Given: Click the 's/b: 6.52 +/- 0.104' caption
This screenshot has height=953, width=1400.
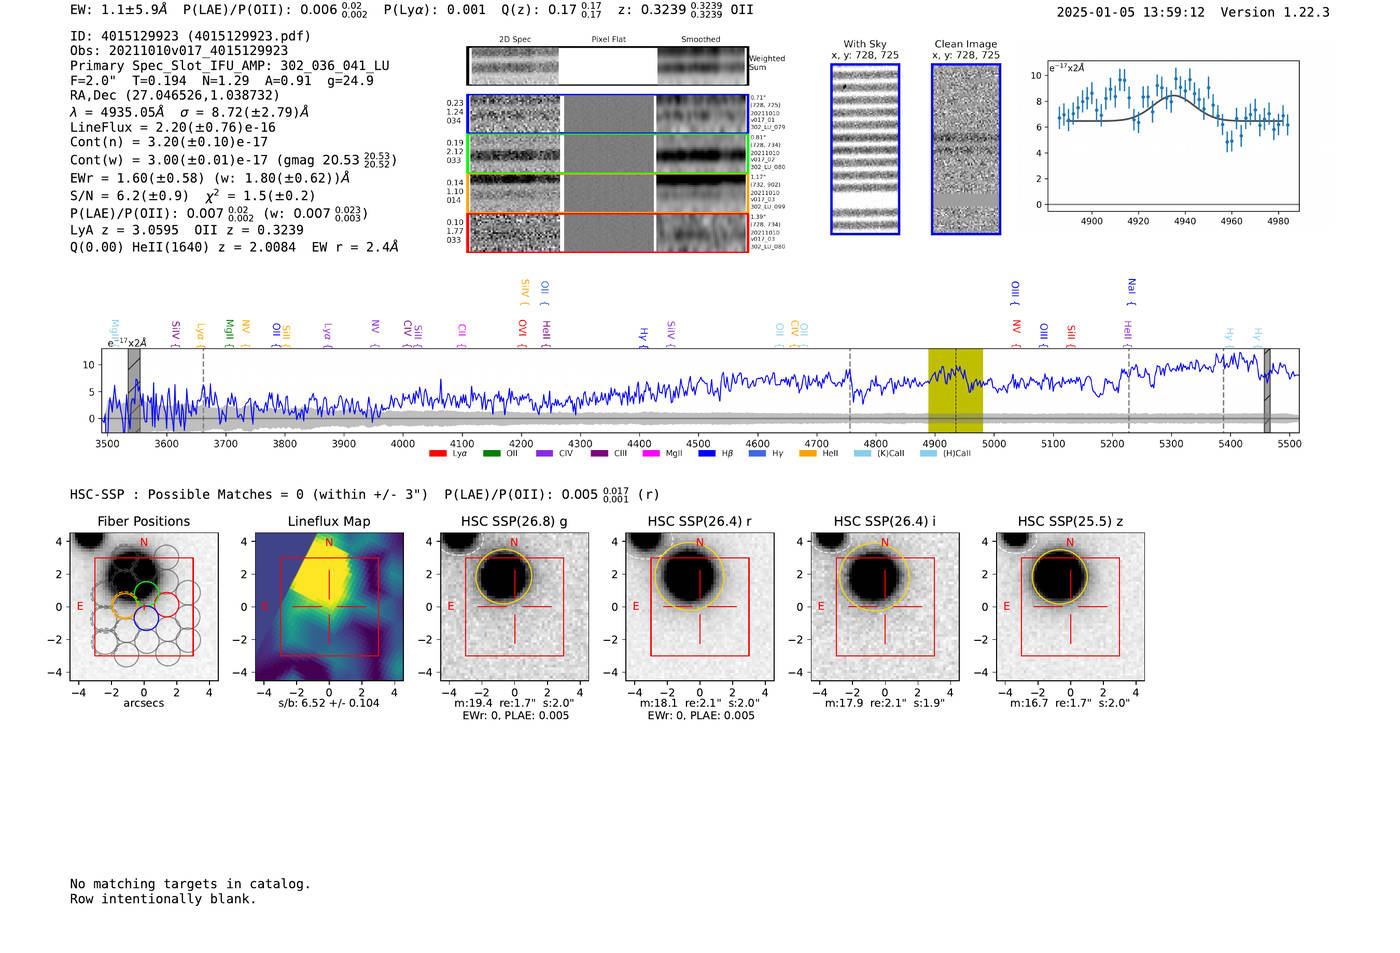Looking at the screenshot, I should [329, 703].
